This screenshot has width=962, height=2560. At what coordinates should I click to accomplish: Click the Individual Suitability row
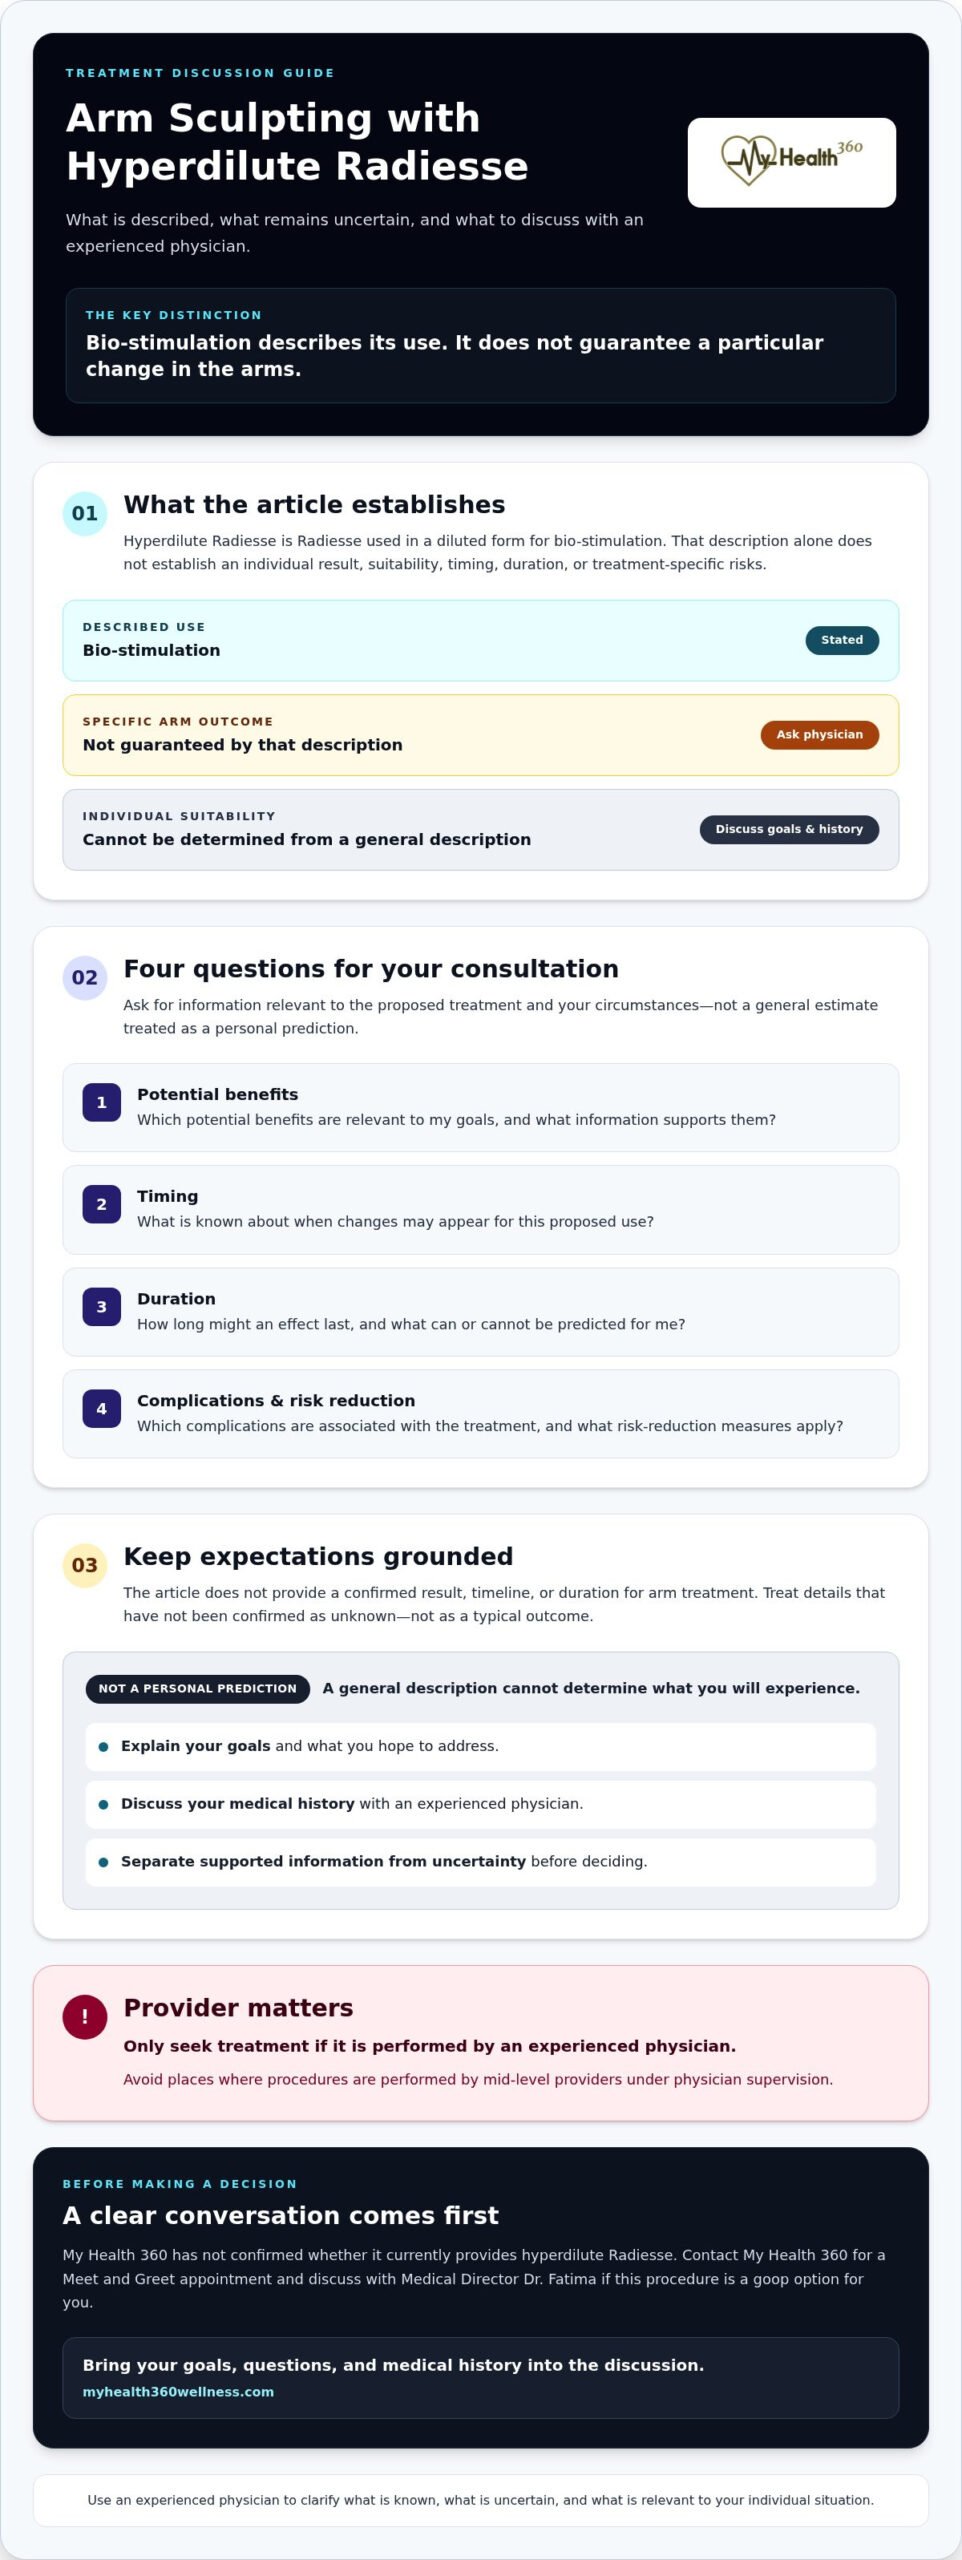click(x=481, y=830)
